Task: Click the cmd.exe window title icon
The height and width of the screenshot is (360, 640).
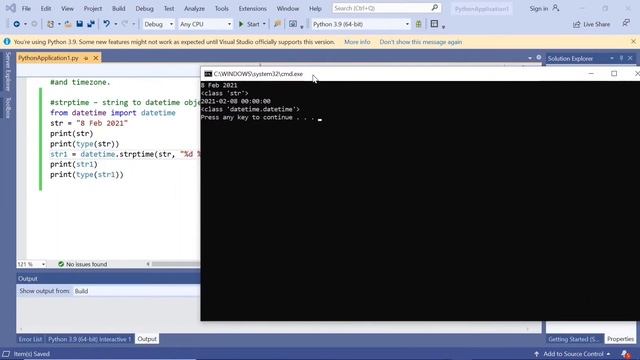Action: (208, 74)
